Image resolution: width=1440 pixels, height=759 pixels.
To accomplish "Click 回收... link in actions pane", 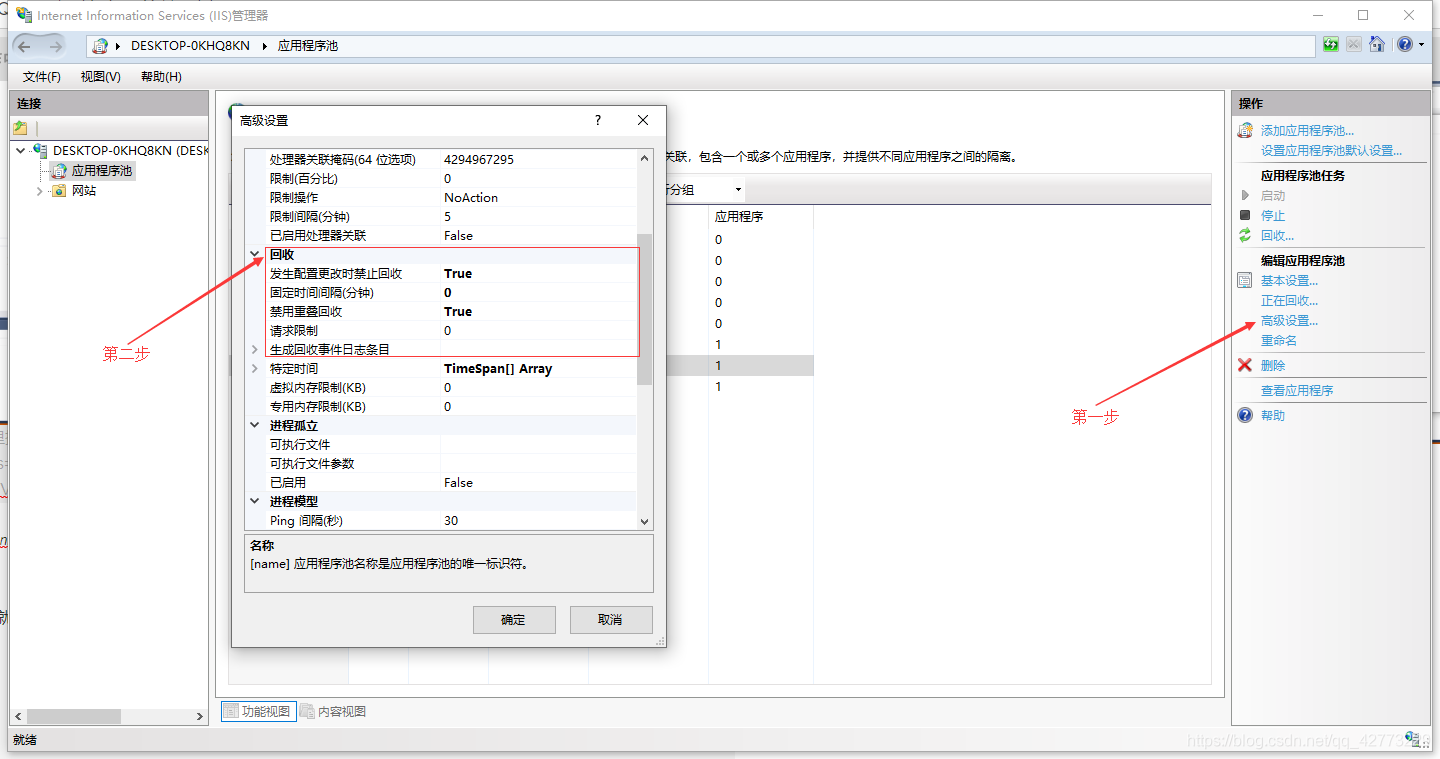I will 1277,236.
